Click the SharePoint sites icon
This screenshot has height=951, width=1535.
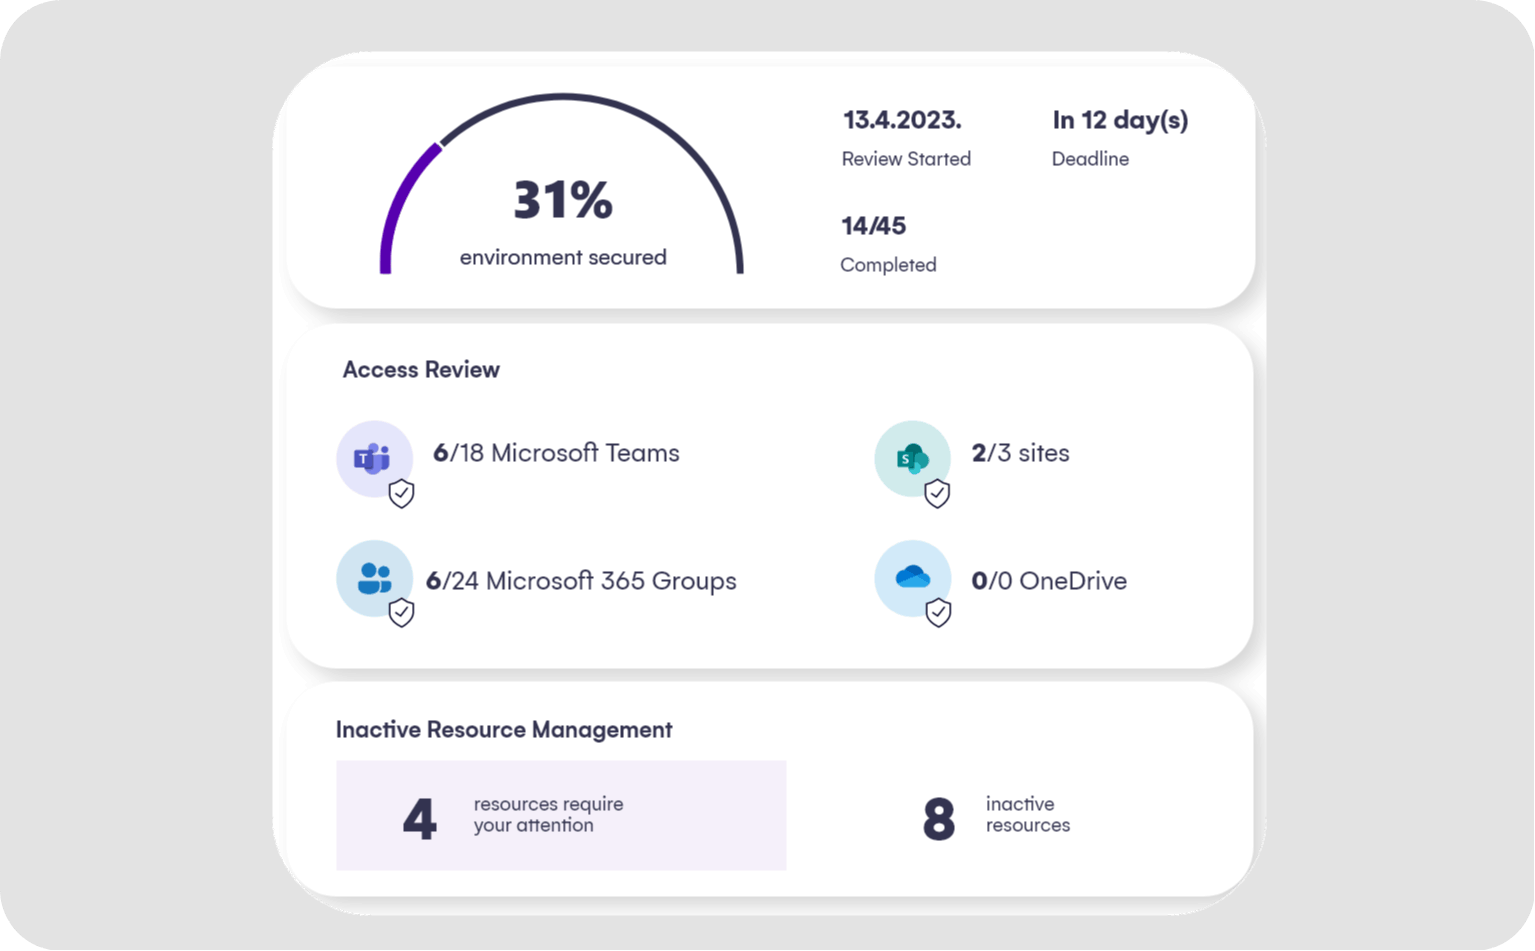[911, 458]
